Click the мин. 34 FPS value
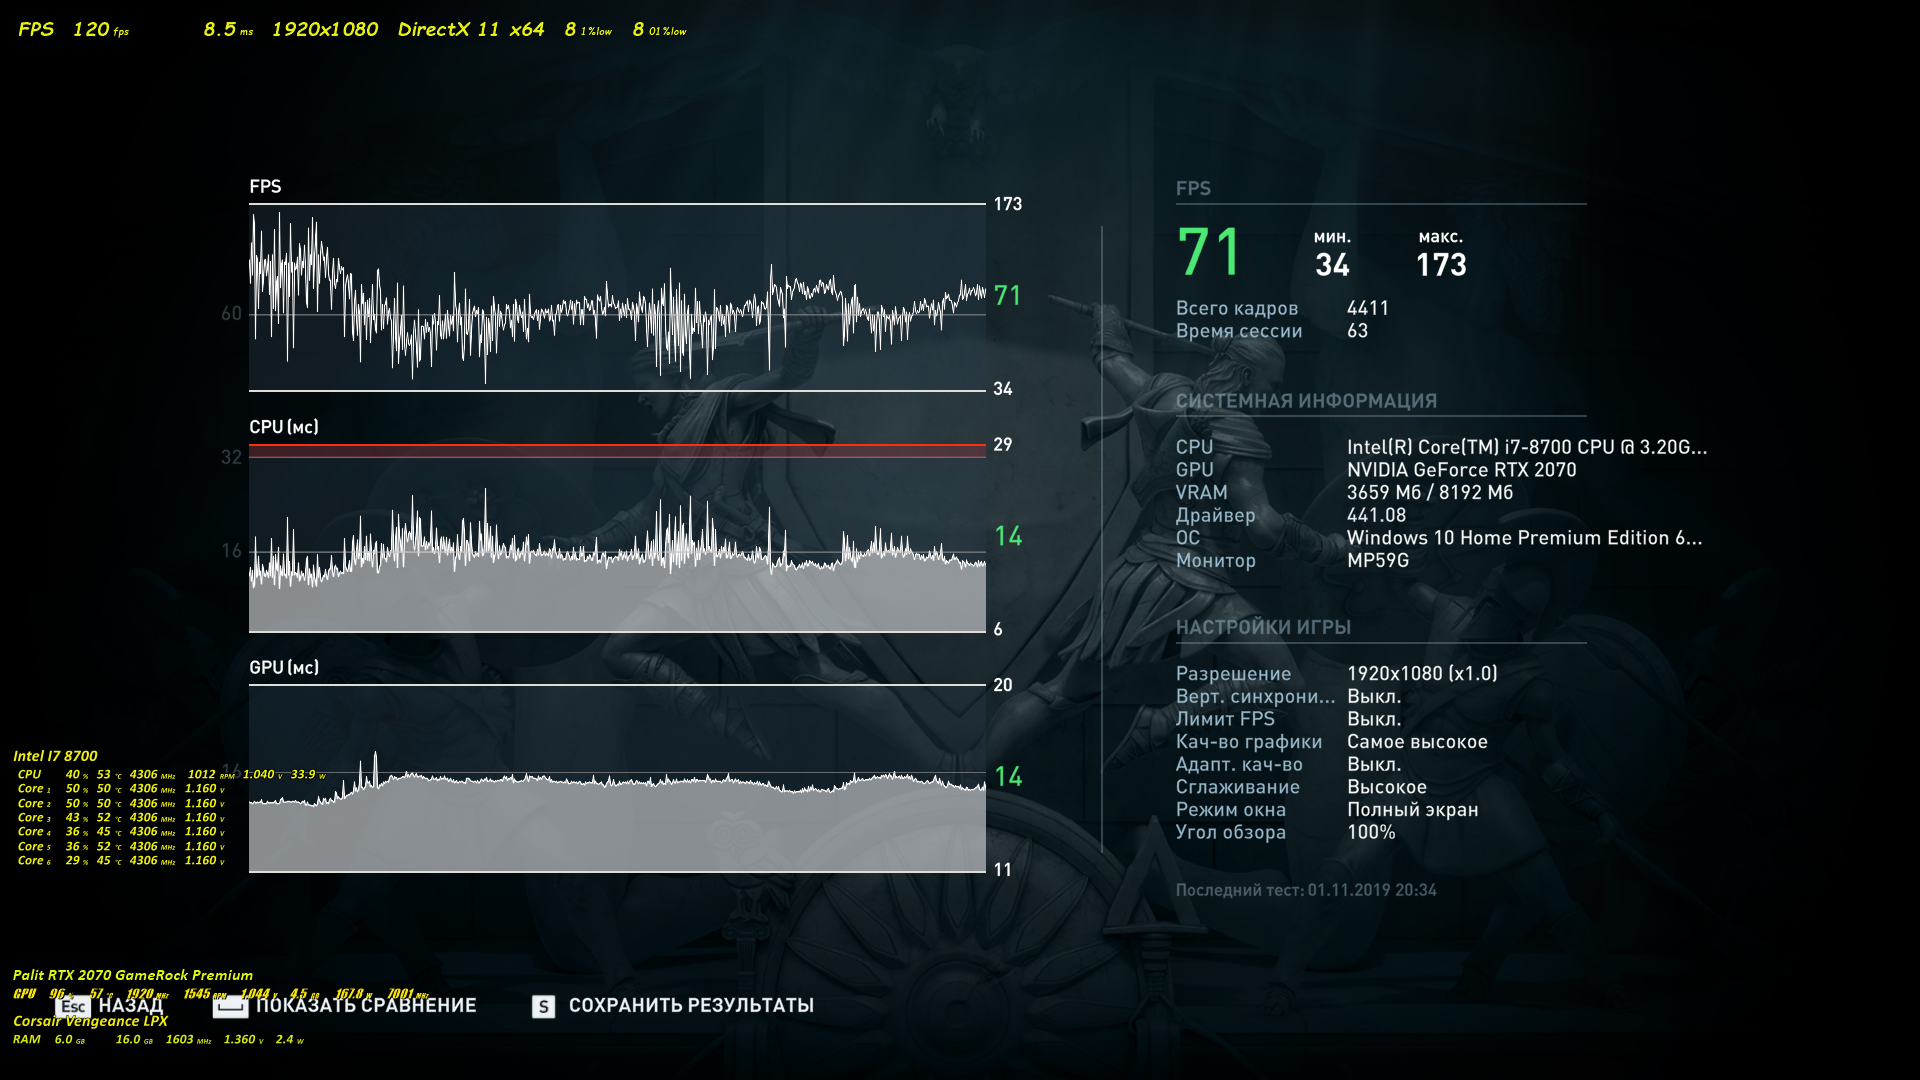Viewport: 1920px width, 1080px height. (x=1332, y=264)
